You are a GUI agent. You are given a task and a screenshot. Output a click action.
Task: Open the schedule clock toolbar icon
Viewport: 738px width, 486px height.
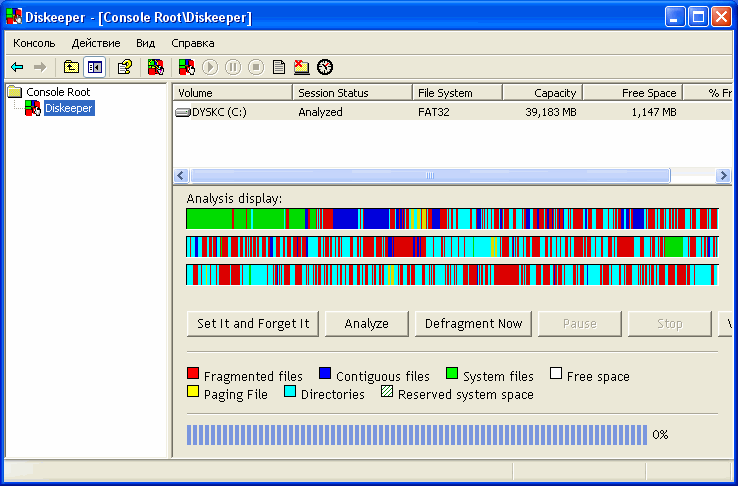pos(325,67)
